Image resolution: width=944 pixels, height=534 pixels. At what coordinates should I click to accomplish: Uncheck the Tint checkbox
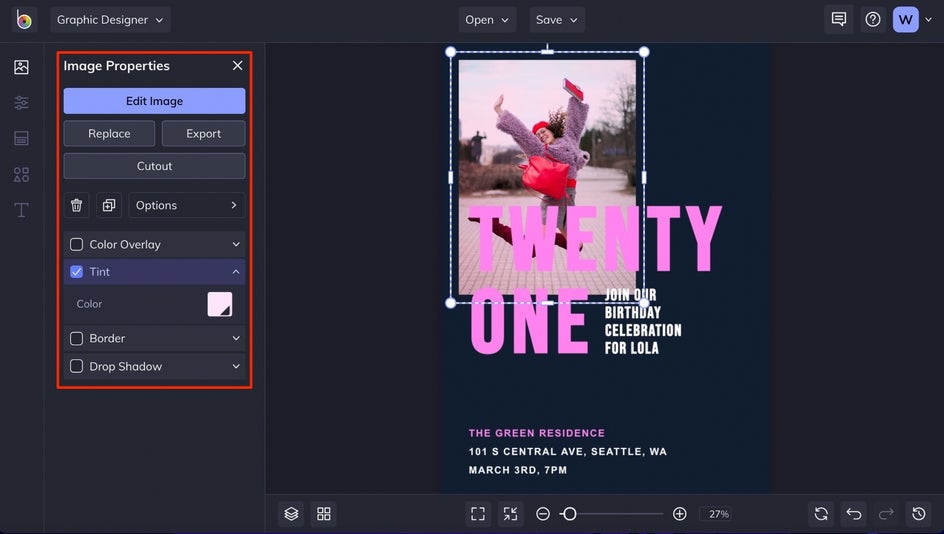tap(76, 272)
